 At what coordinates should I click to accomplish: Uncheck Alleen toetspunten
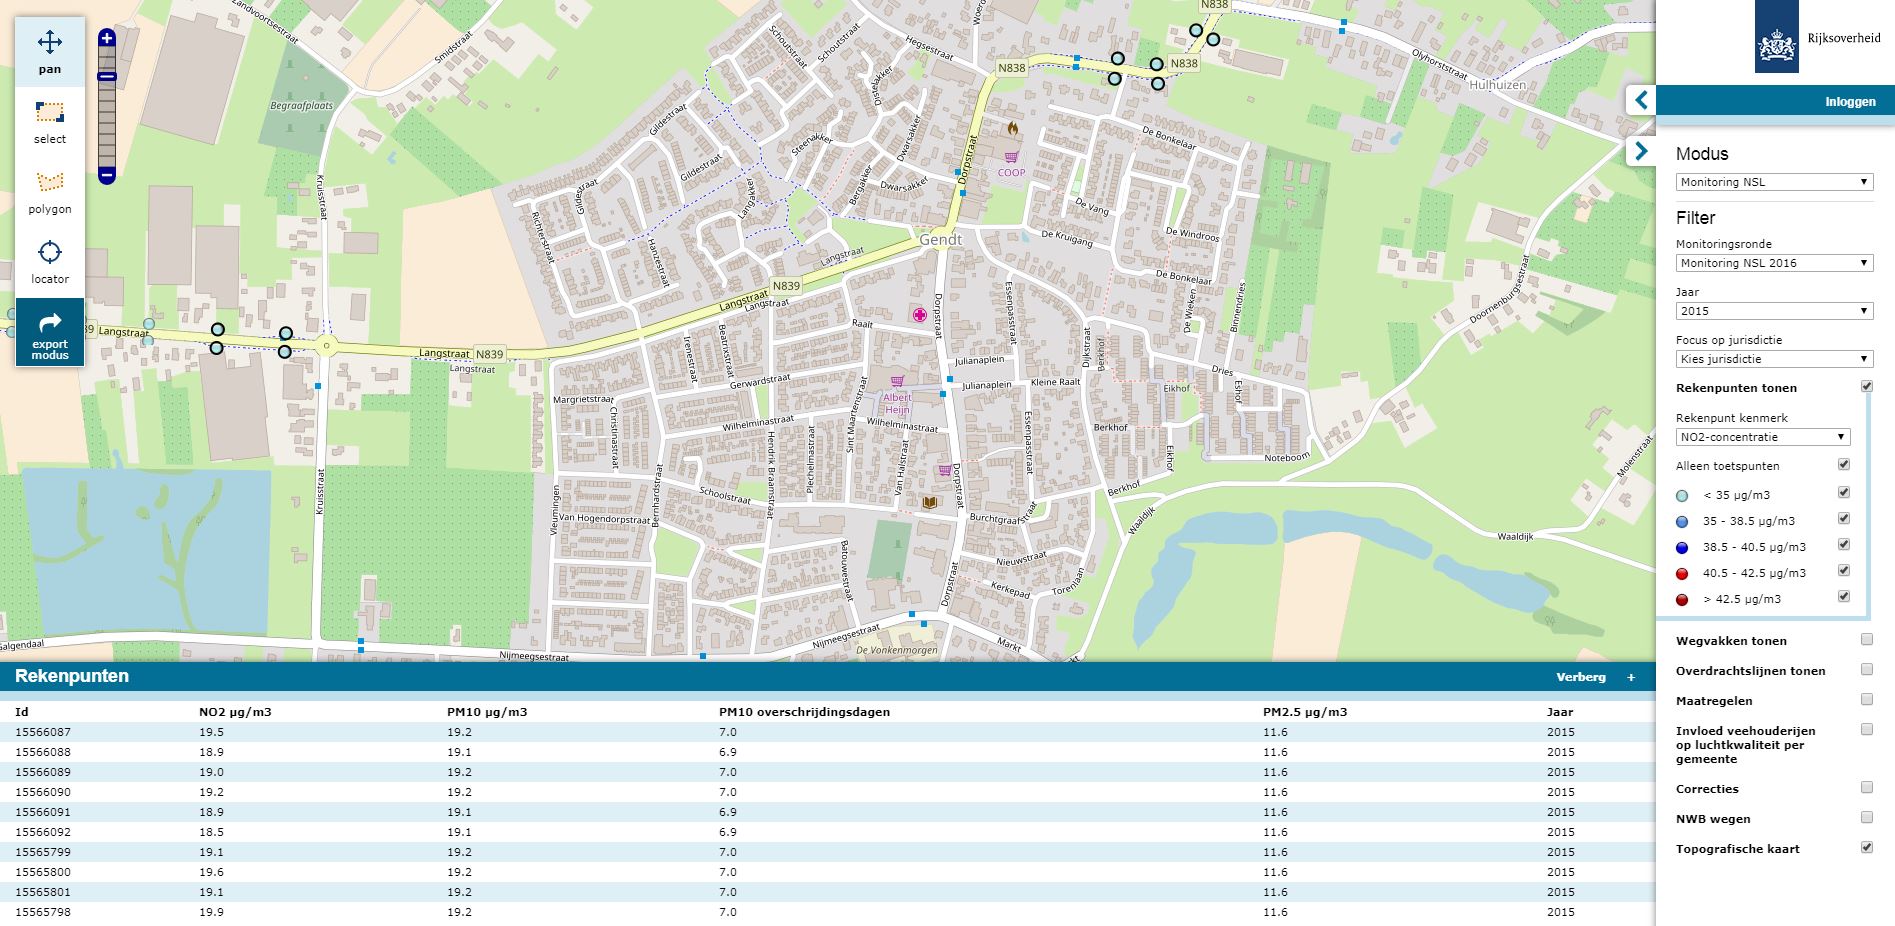[x=1844, y=464]
